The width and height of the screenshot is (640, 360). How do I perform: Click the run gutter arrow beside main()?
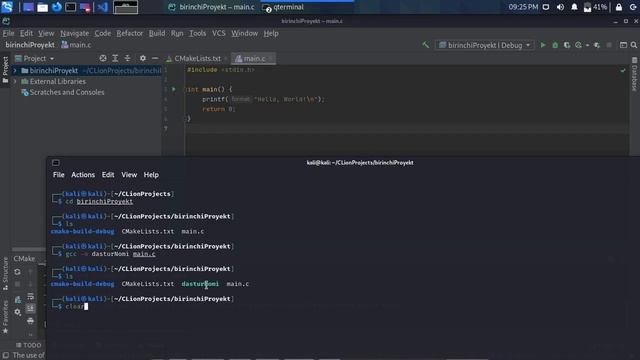click(x=173, y=89)
